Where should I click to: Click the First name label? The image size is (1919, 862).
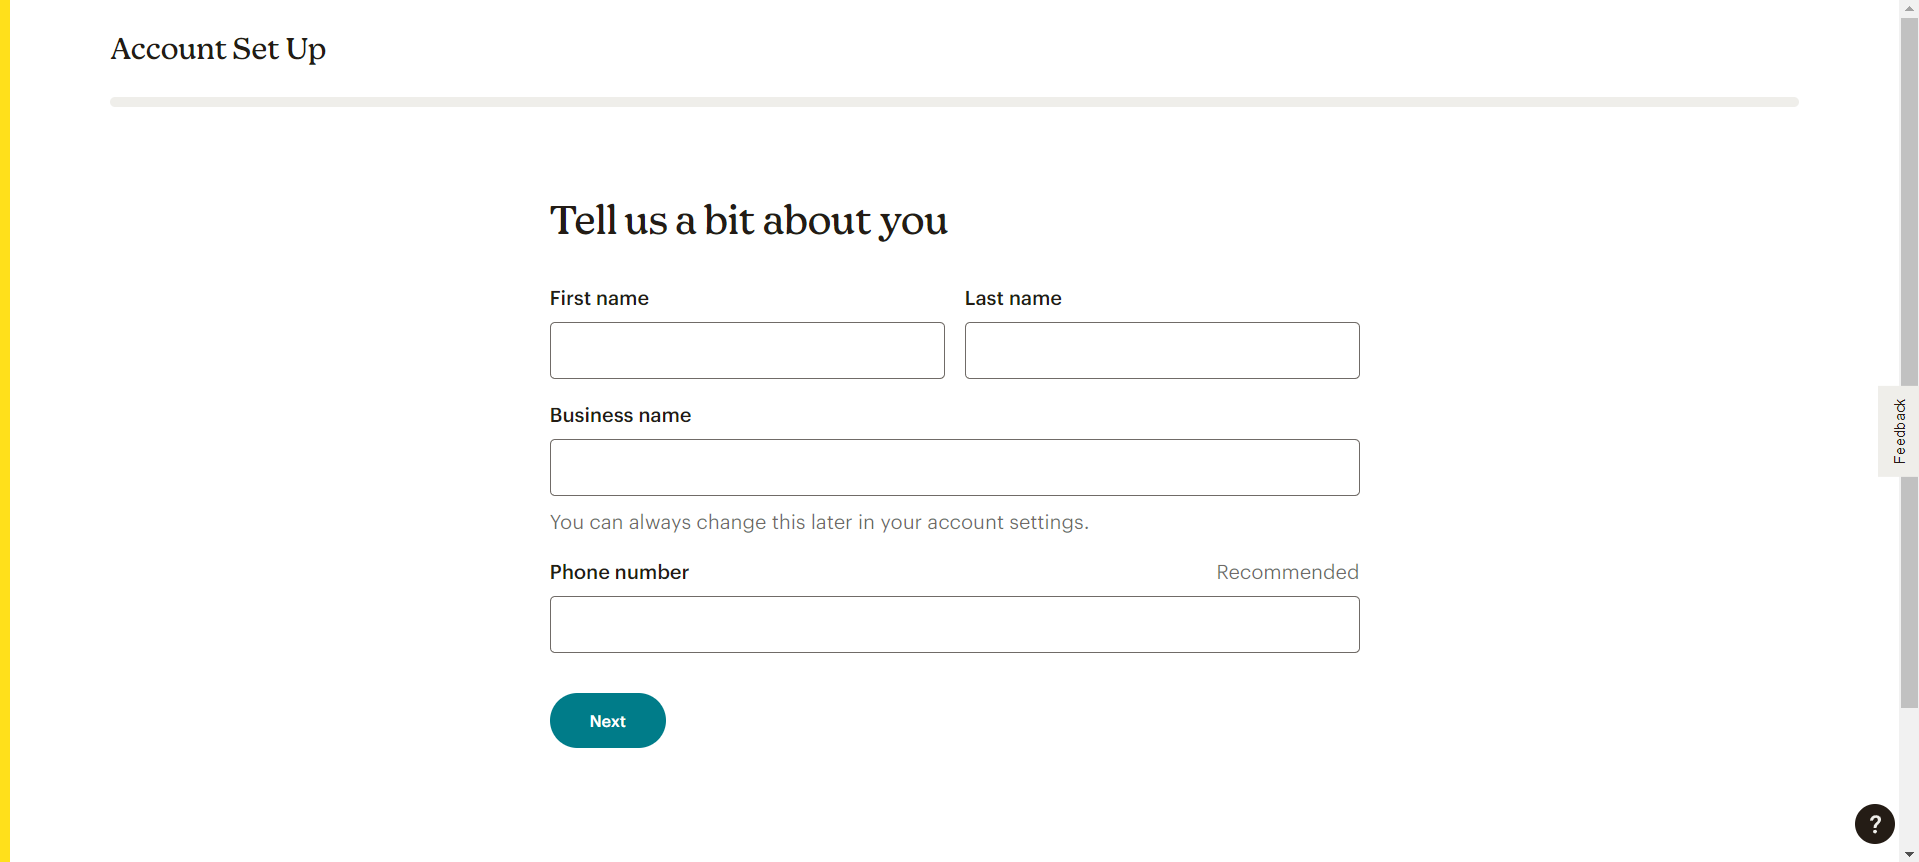[x=599, y=298]
